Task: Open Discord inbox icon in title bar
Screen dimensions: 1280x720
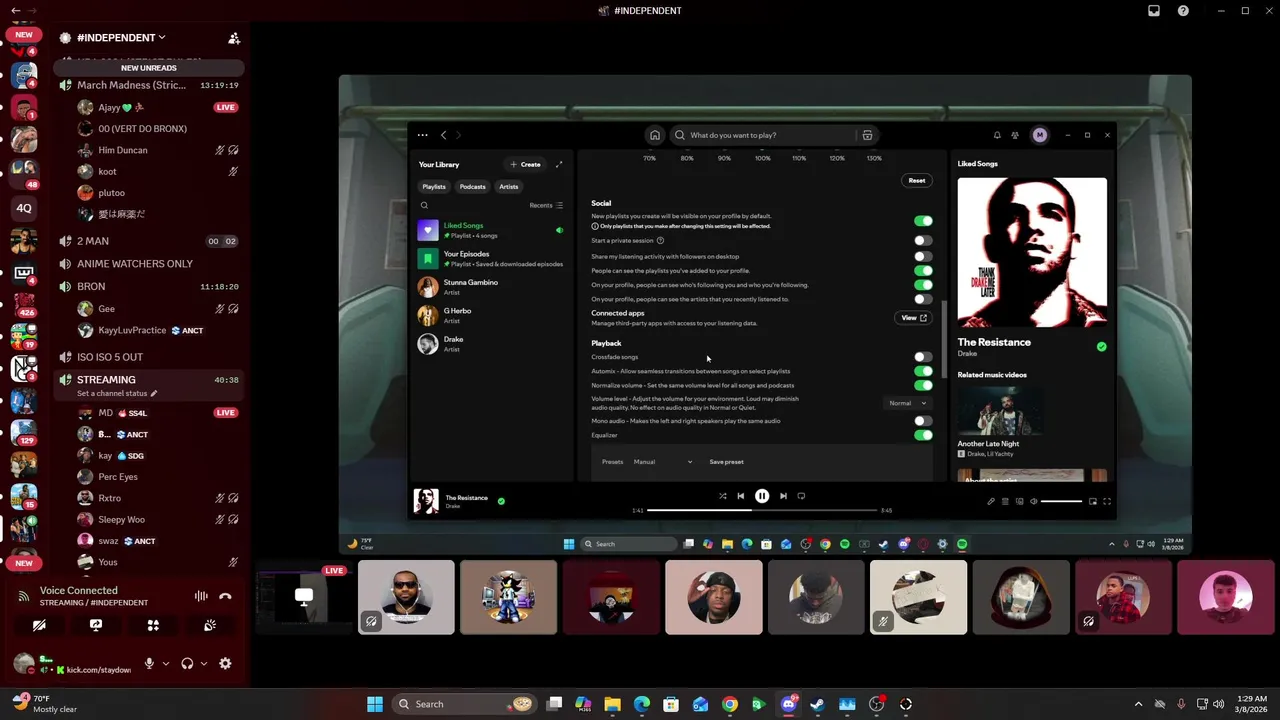Action: (1154, 10)
